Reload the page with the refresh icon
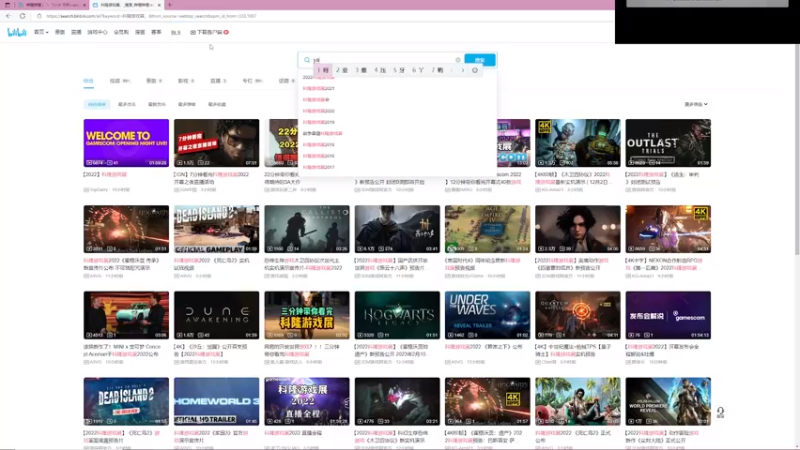 (x=22, y=16)
